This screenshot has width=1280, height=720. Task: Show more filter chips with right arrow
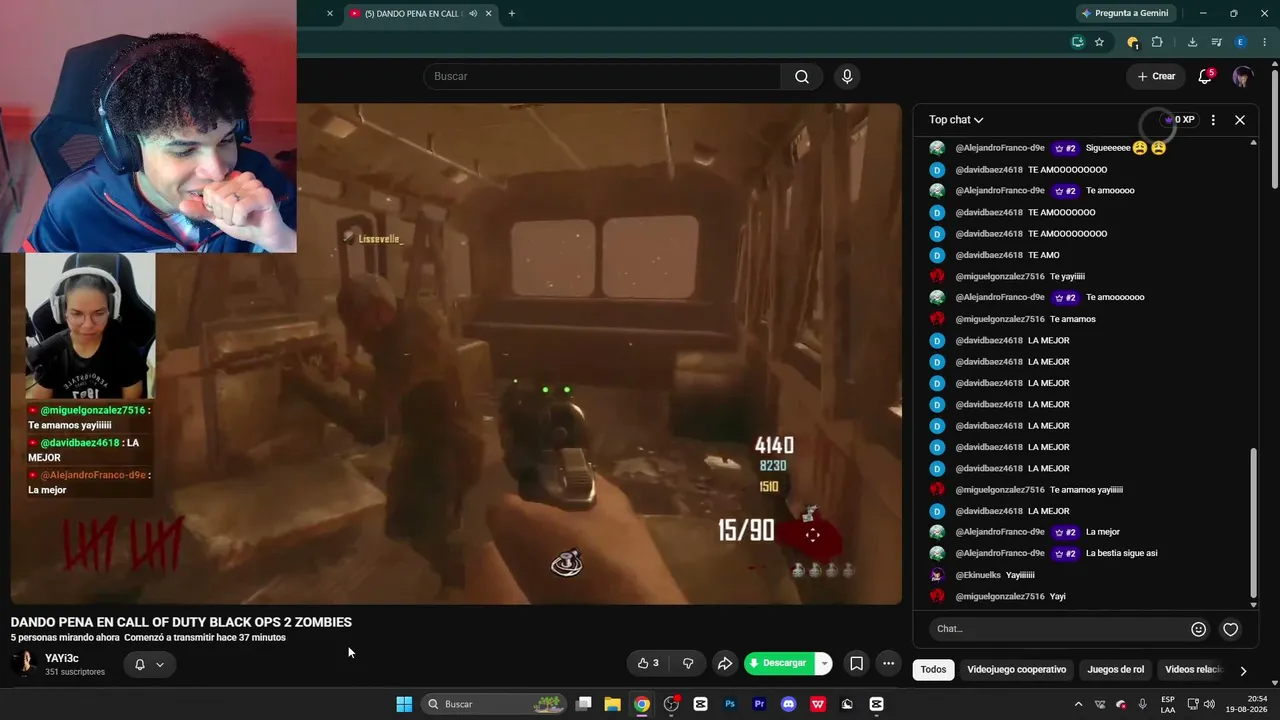click(1243, 671)
